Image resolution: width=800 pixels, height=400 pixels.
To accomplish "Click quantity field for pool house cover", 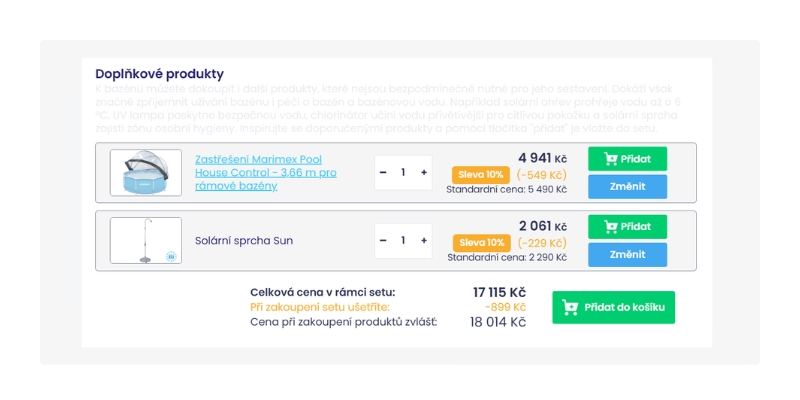I will tap(403, 173).
